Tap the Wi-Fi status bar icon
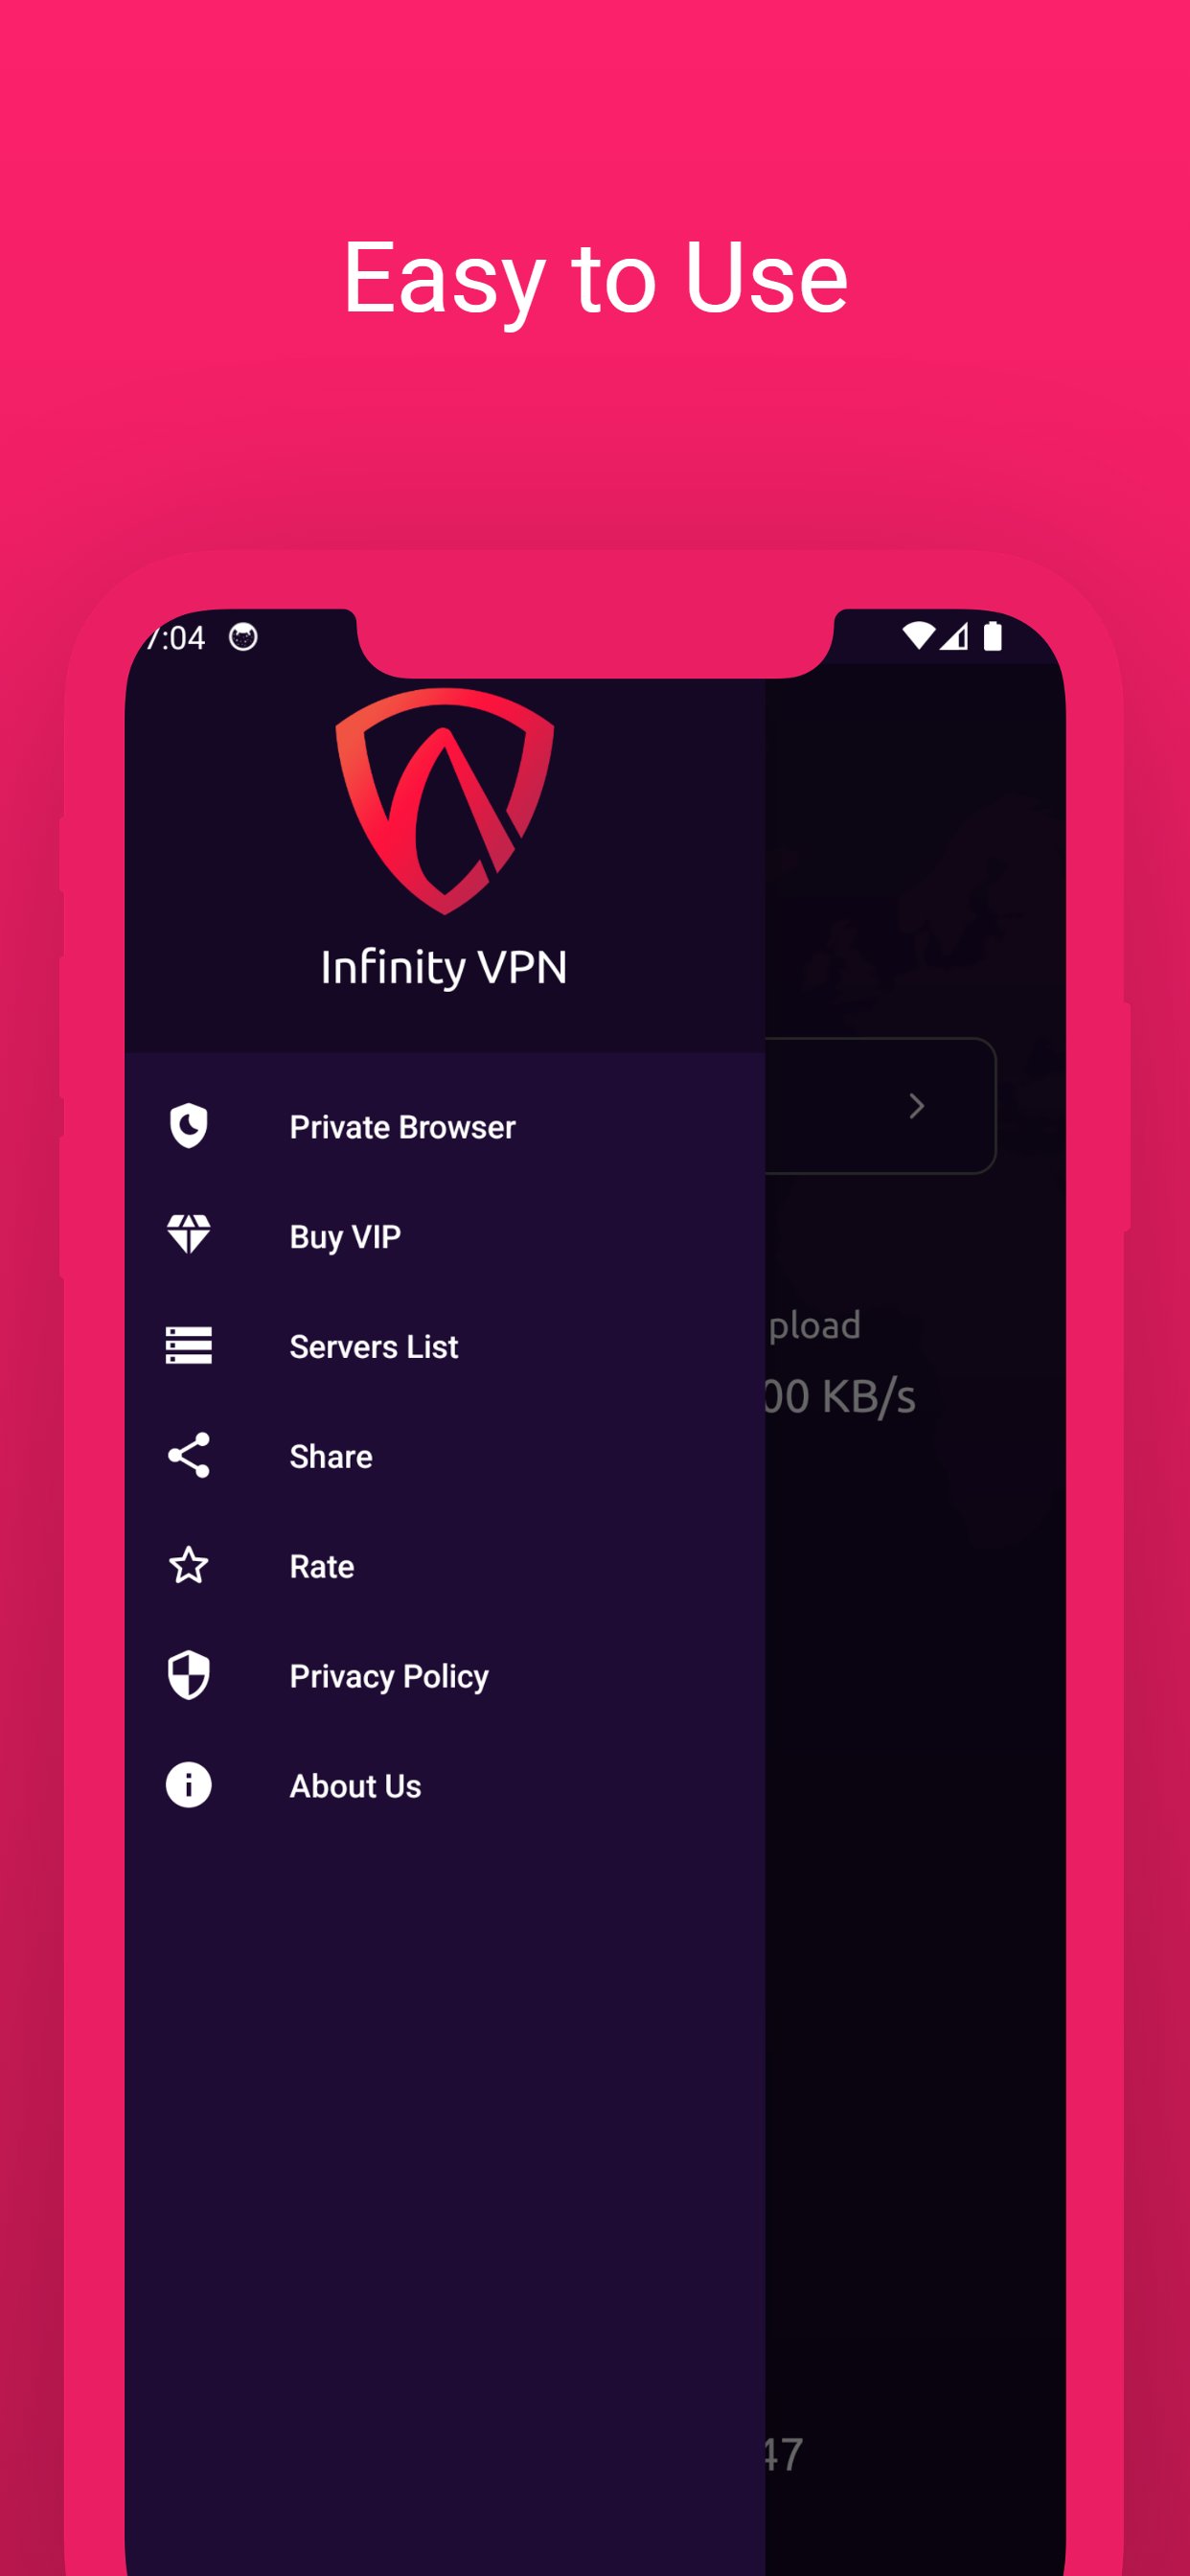The height and width of the screenshot is (2576, 1190). point(918,636)
